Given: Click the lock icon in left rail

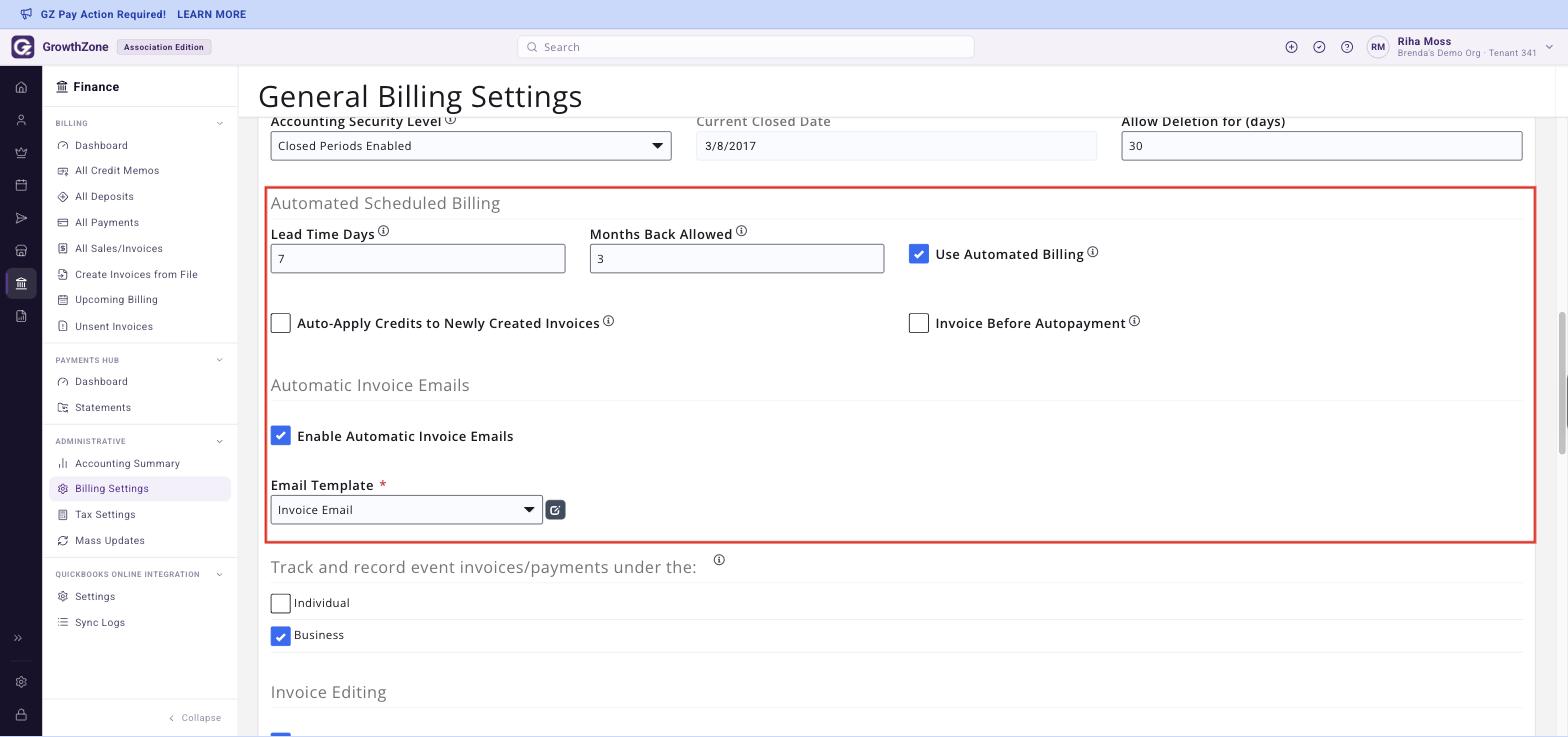Looking at the screenshot, I should [x=21, y=715].
